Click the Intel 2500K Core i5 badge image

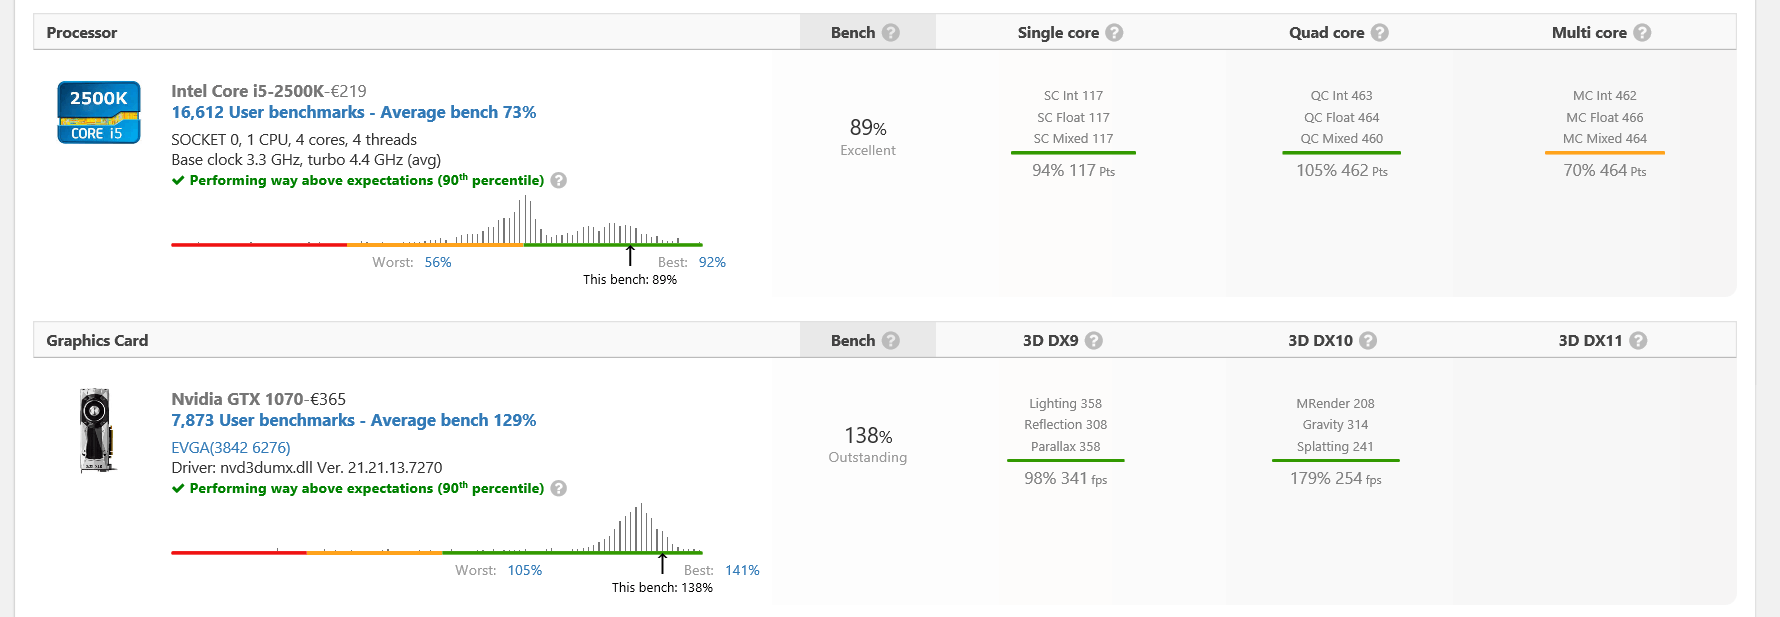(x=98, y=113)
